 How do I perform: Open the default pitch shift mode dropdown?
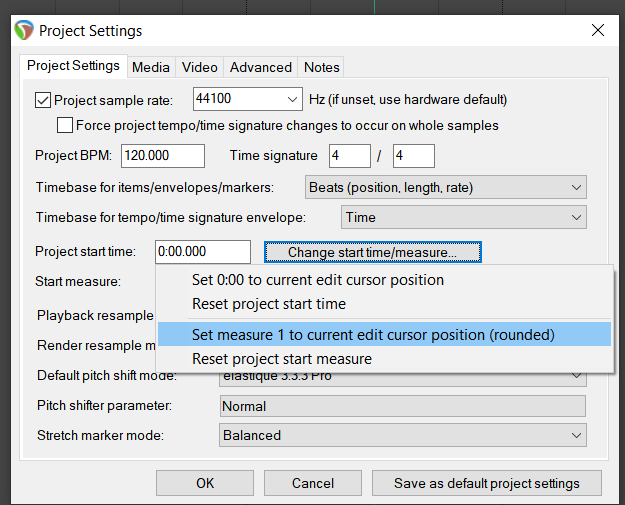(576, 376)
